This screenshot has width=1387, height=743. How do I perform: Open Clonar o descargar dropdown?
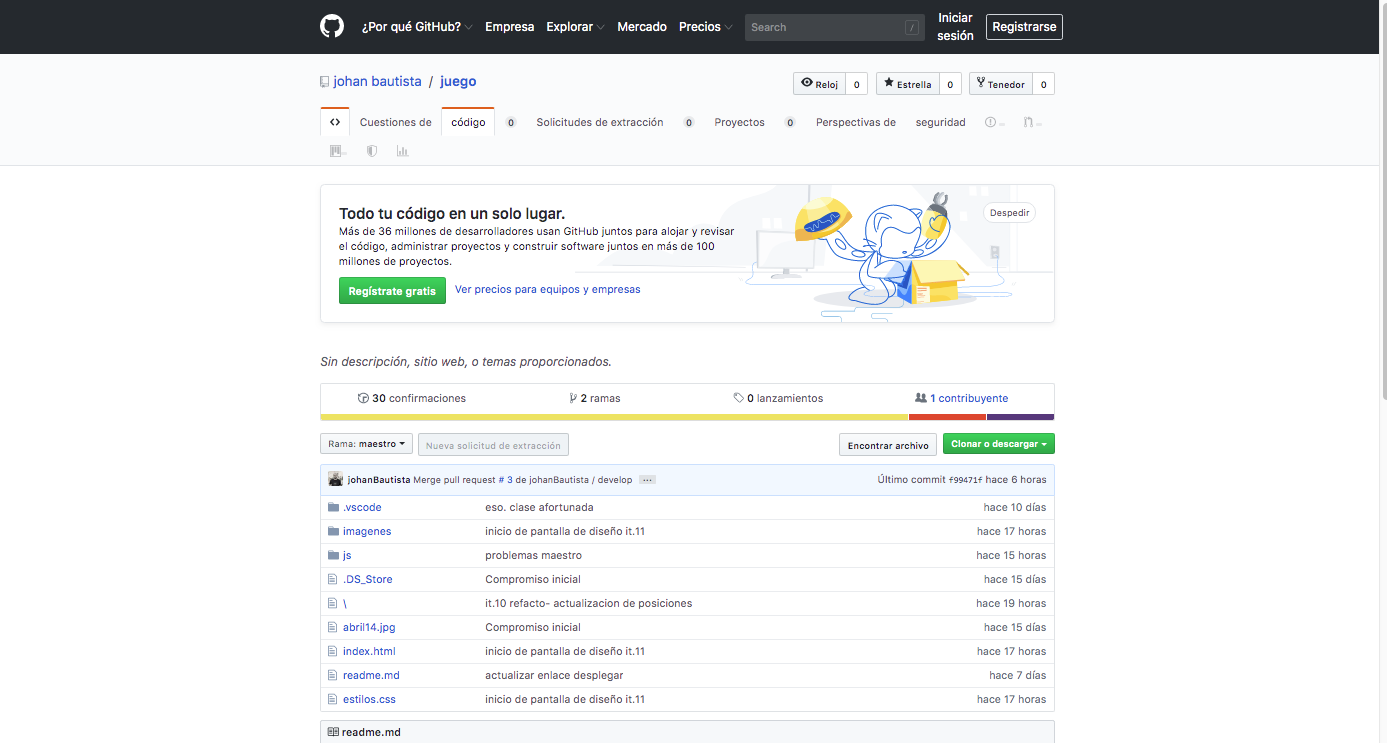click(999, 444)
